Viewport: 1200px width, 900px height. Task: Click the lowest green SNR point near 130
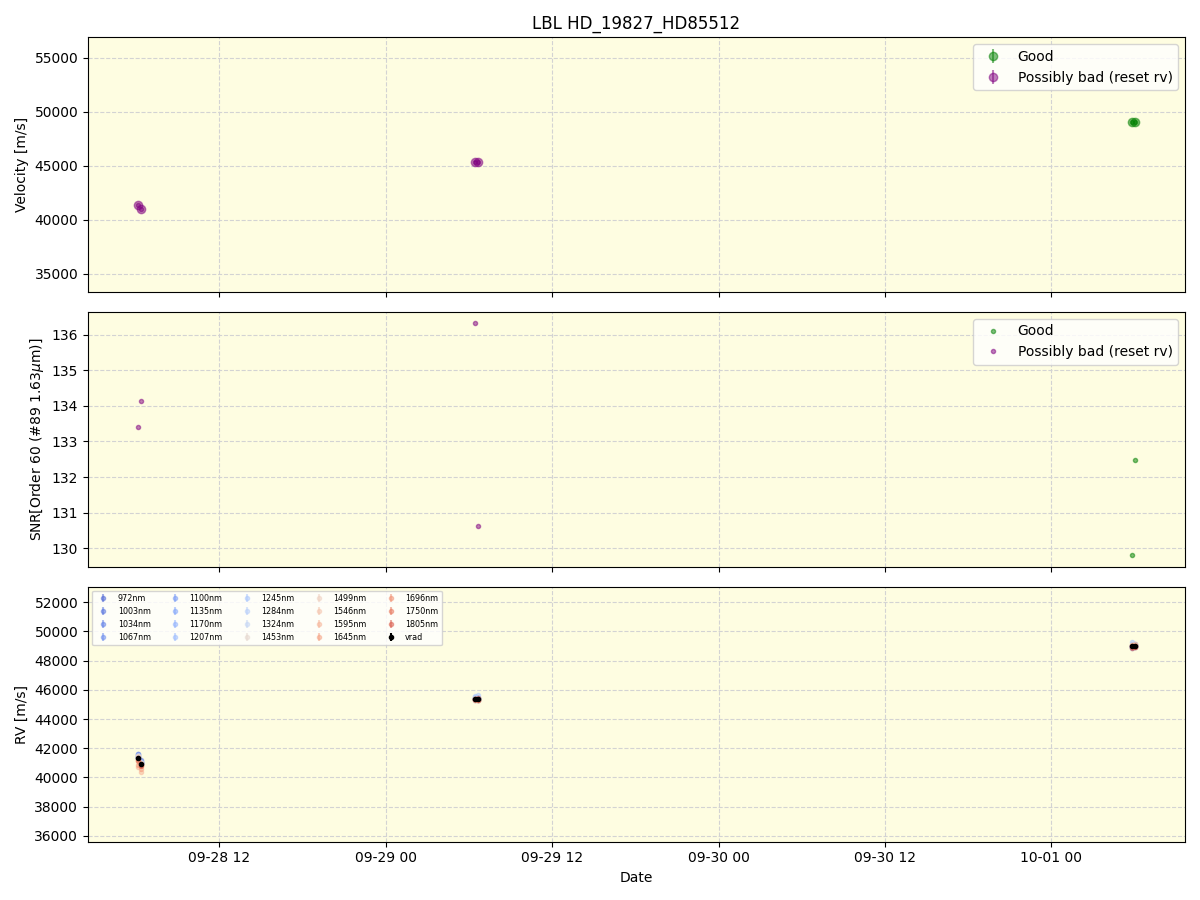[x=1132, y=555]
